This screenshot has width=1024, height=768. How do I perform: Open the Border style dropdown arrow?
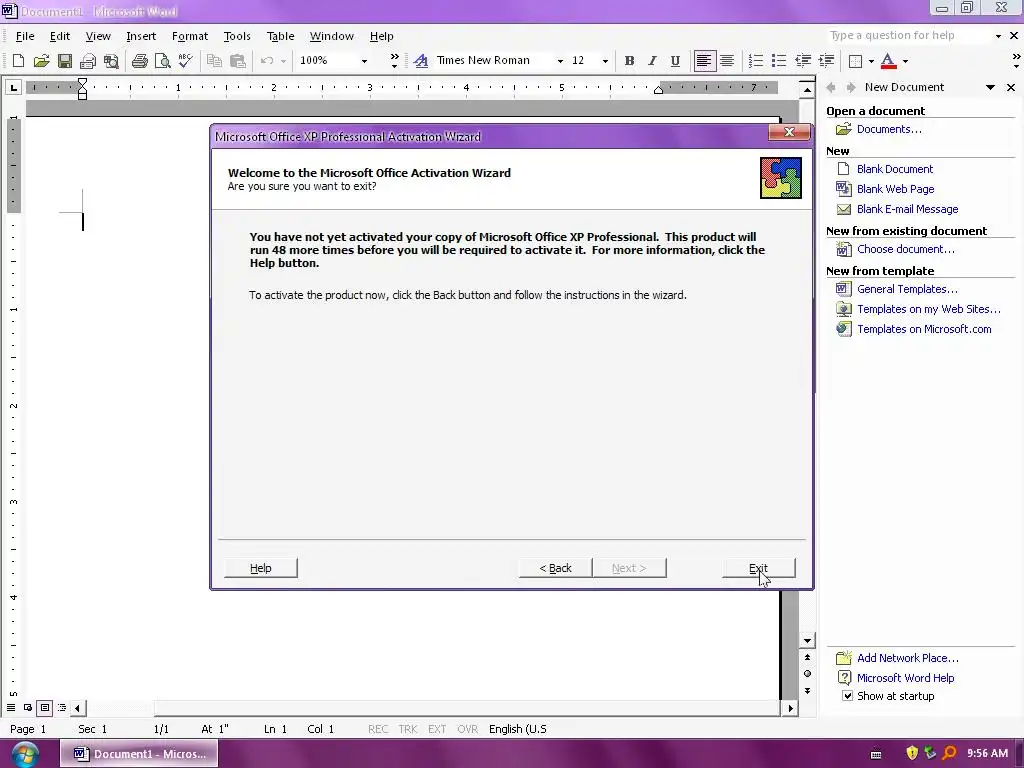pos(871,61)
